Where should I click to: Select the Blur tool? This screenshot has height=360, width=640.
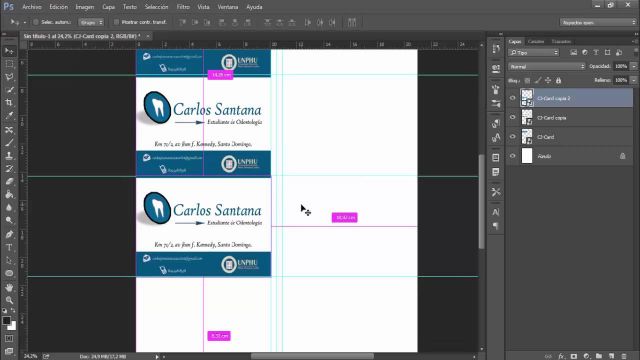pyautogui.click(x=9, y=207)
